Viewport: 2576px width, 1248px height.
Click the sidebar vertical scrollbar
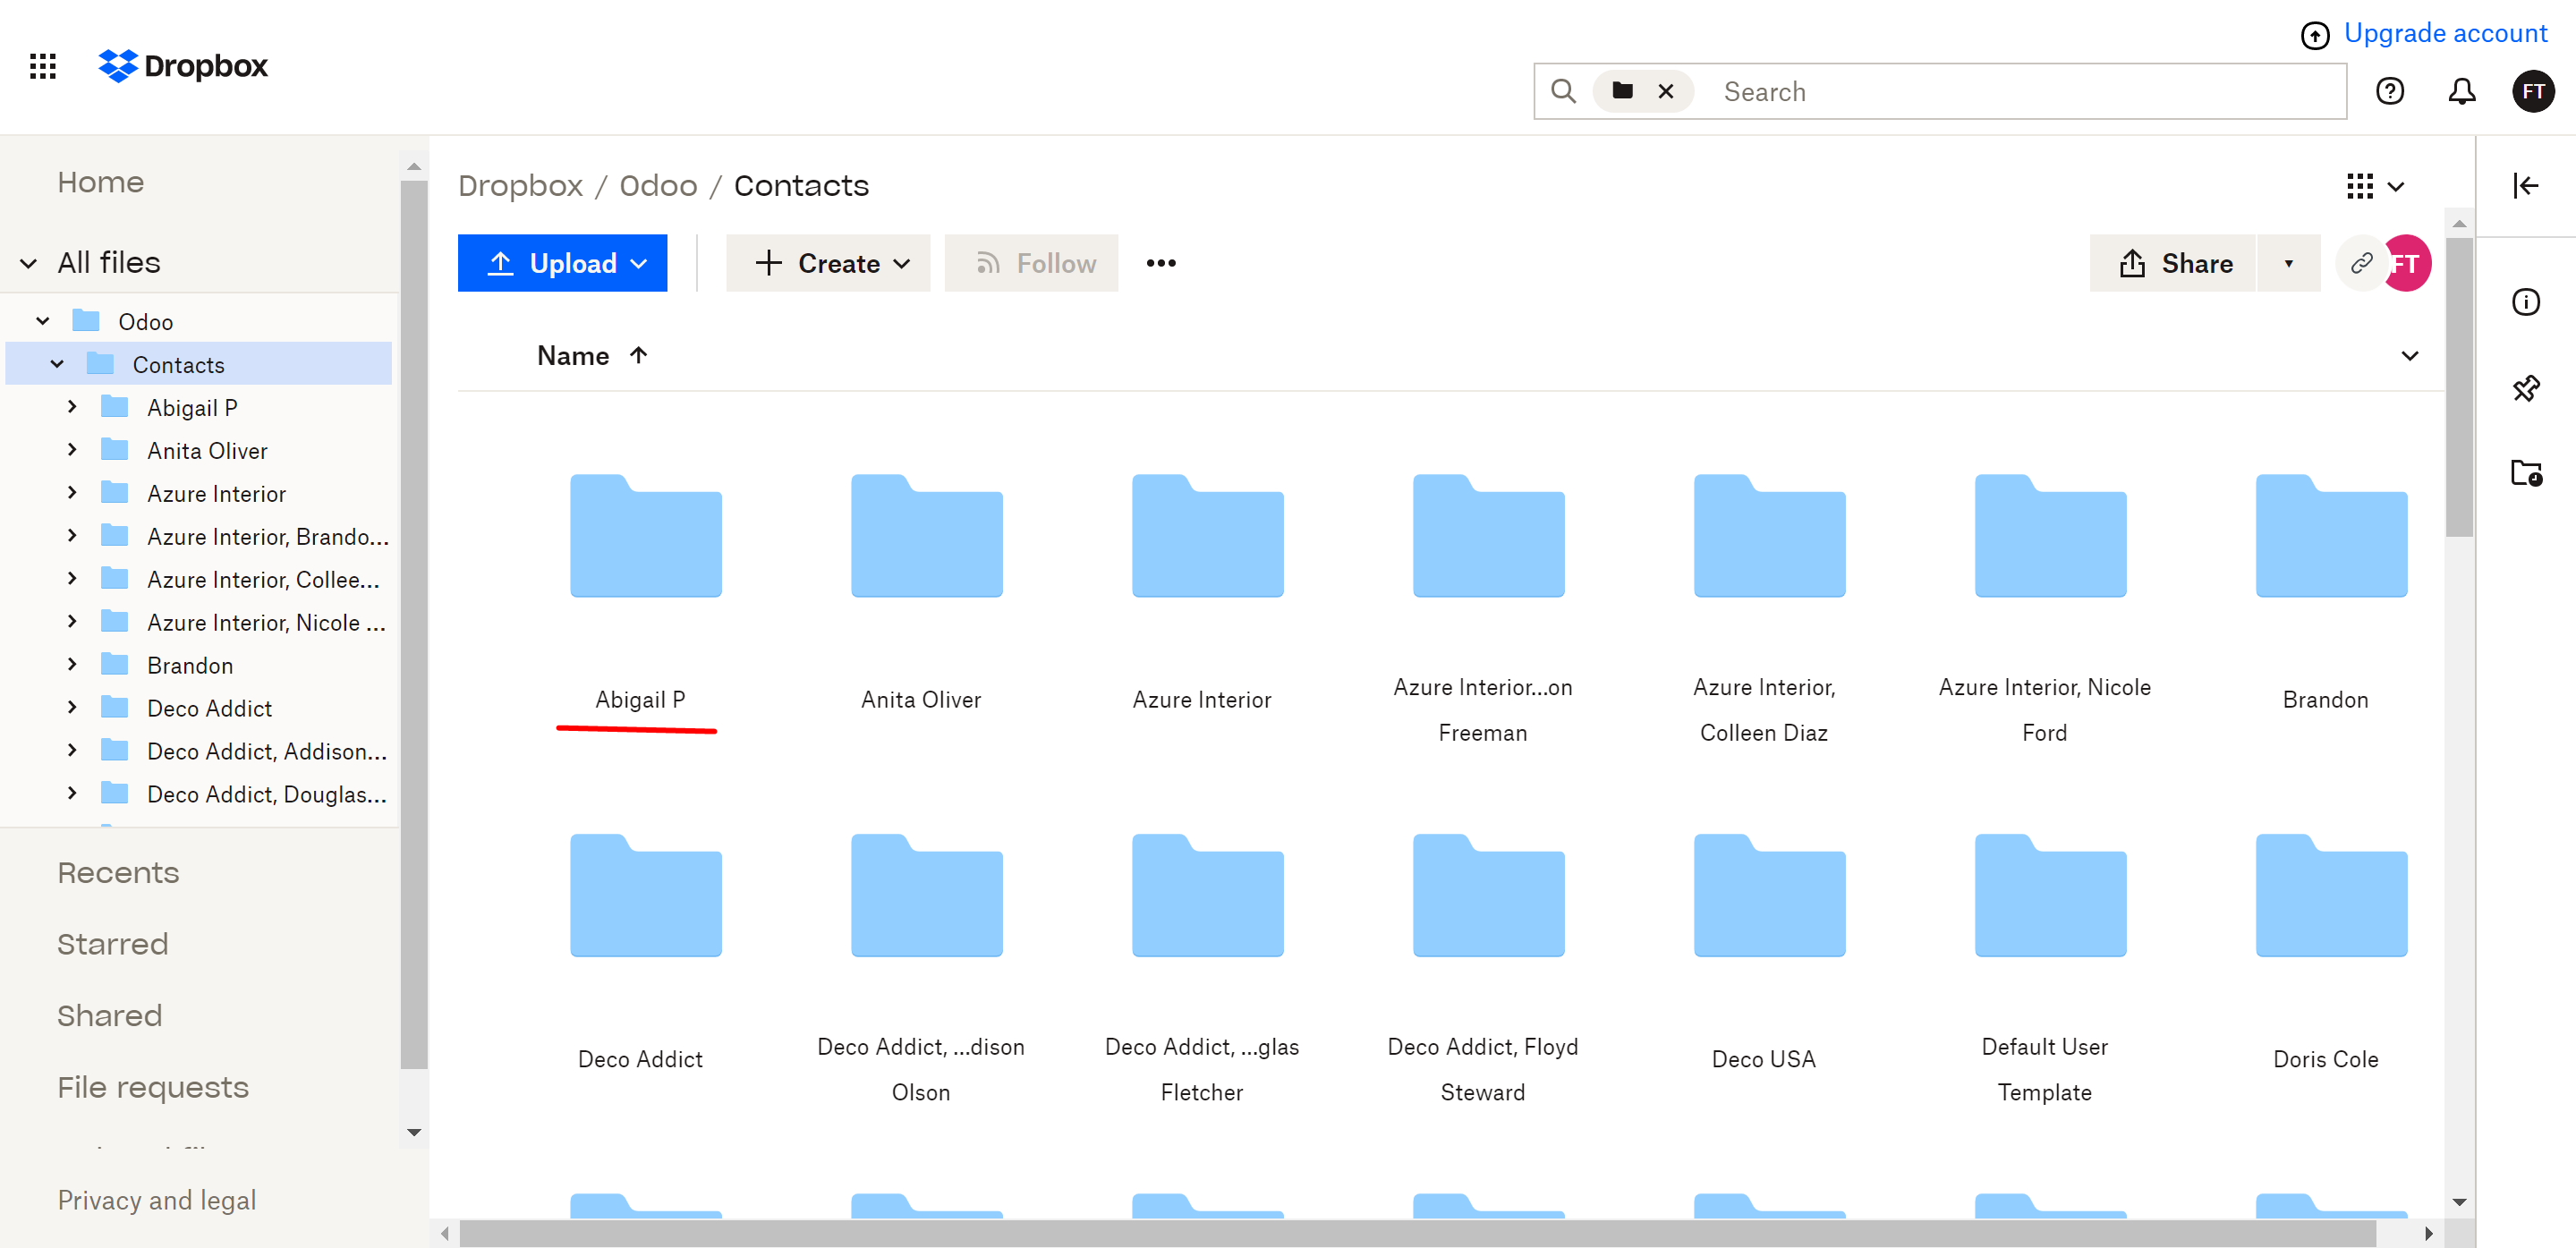(x=413, y=625)
